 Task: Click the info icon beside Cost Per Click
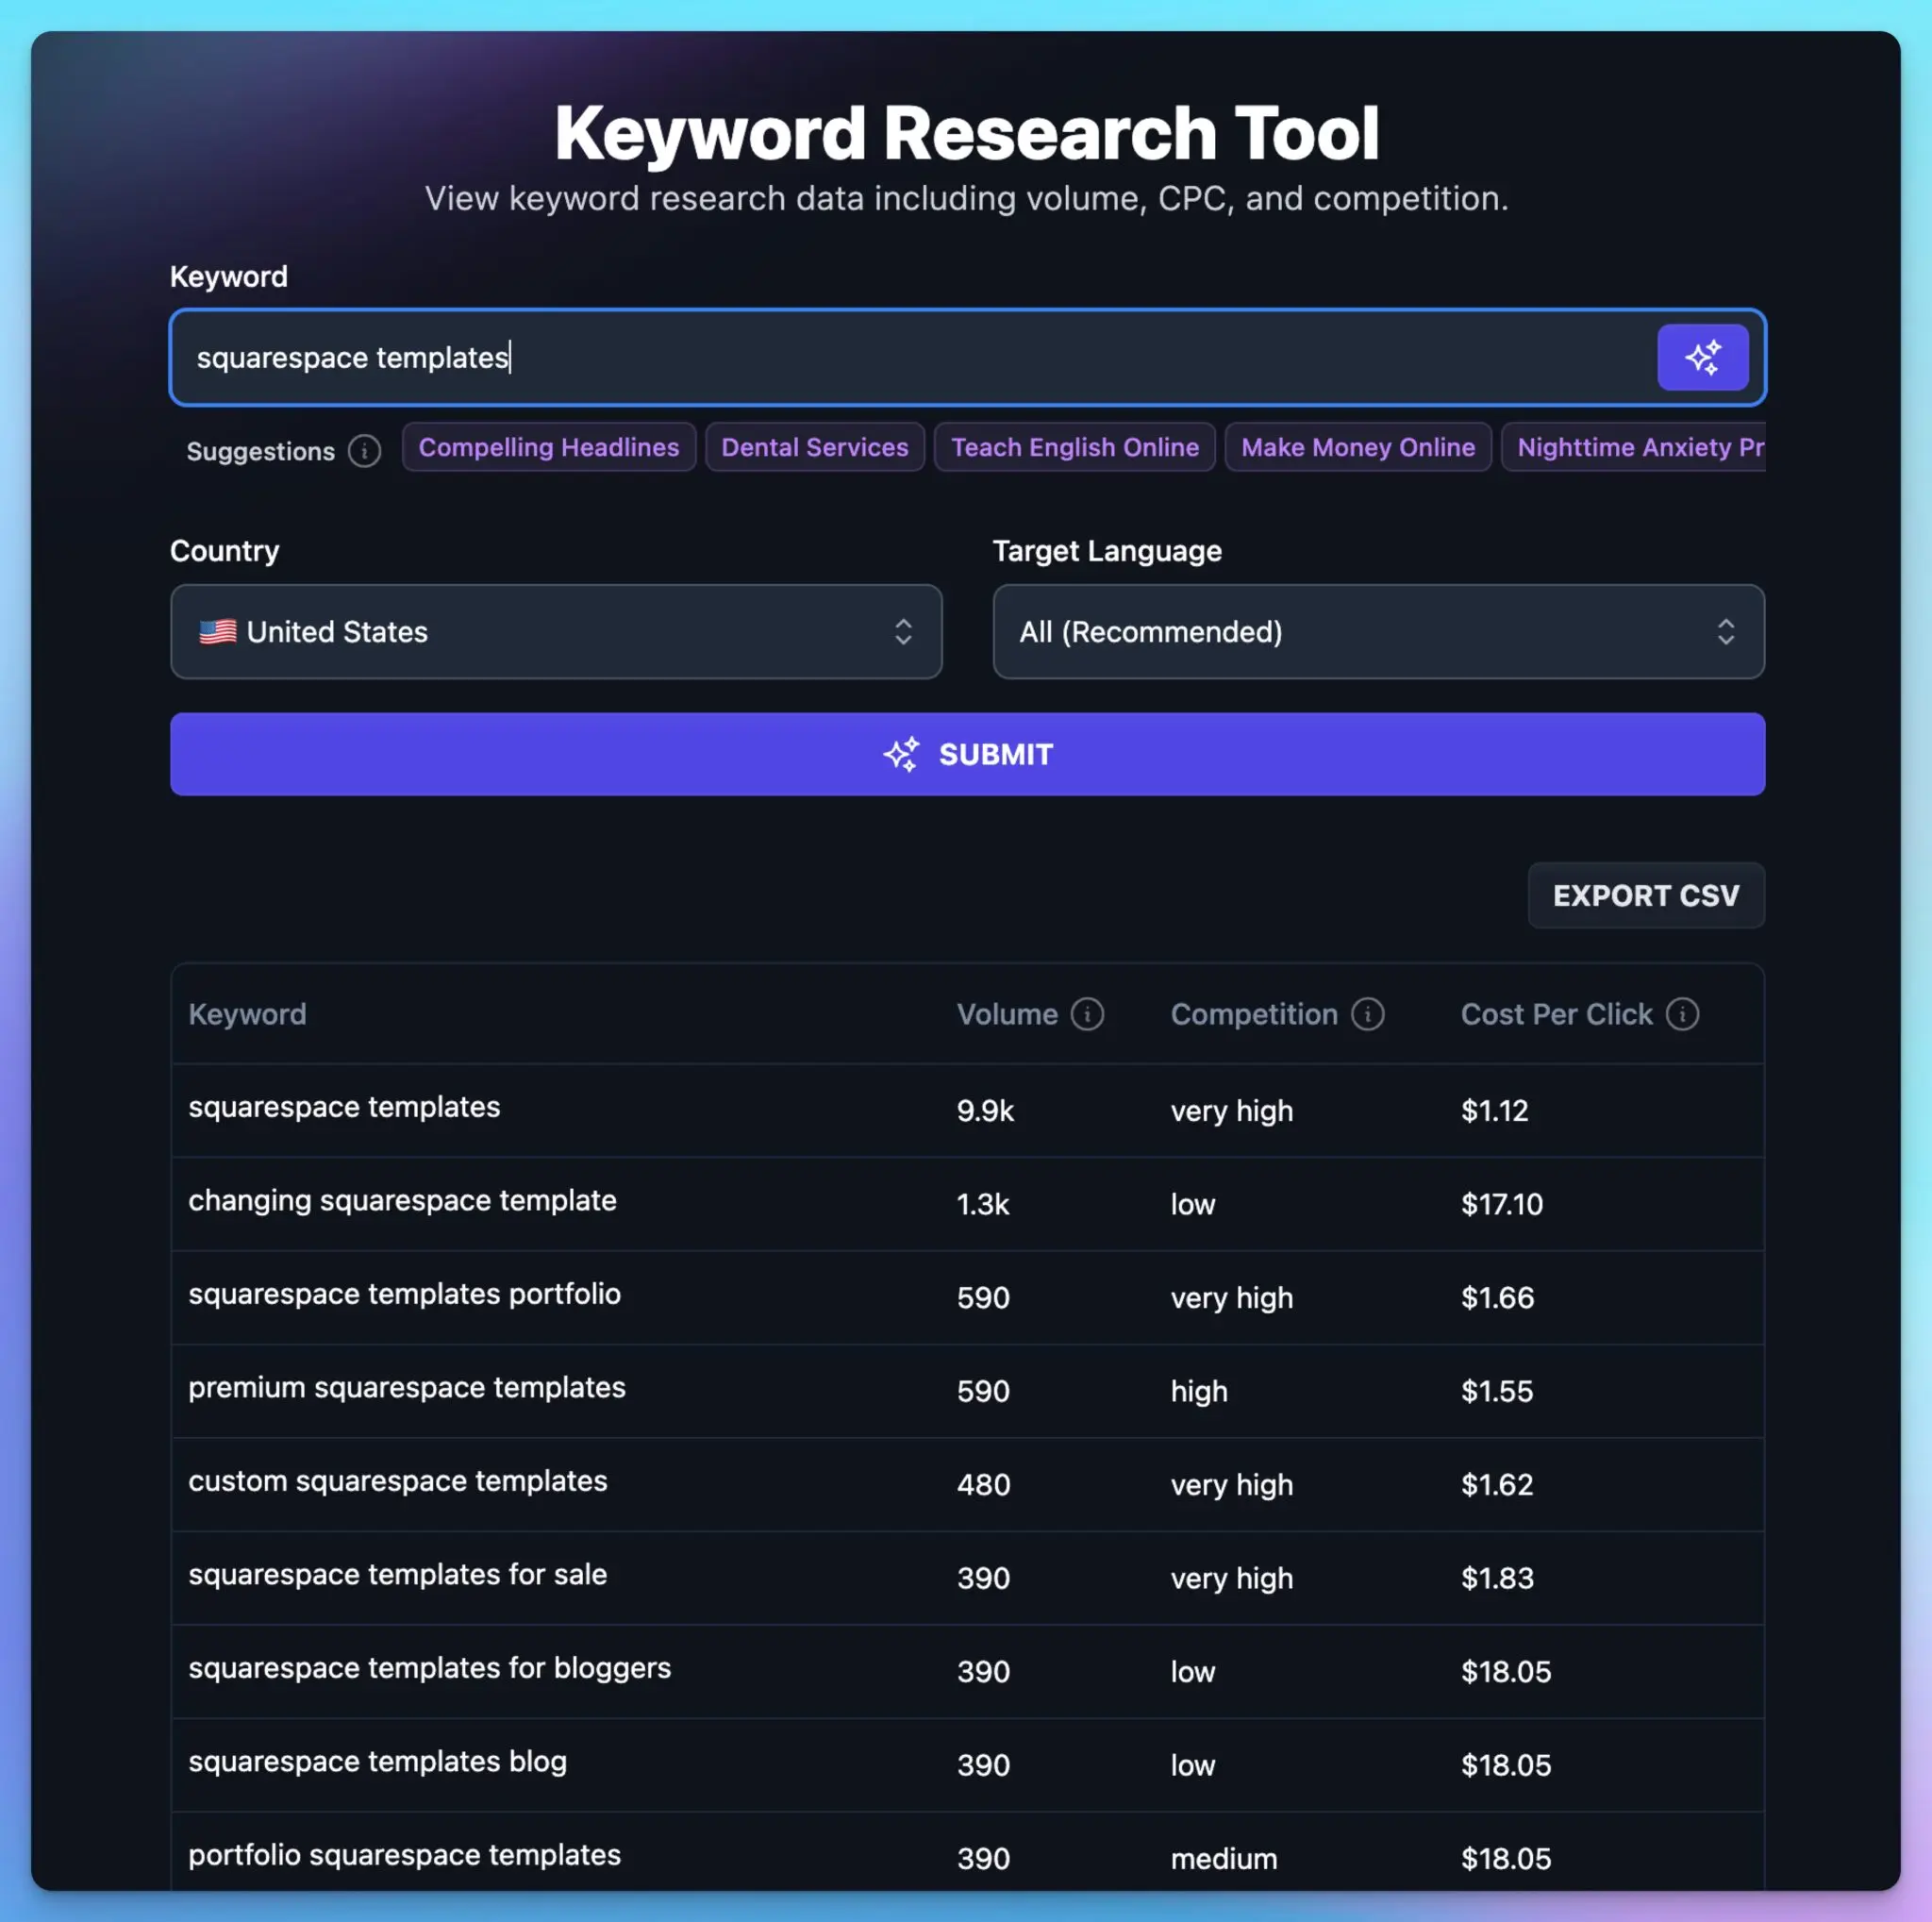[x=1684, y=1013]
